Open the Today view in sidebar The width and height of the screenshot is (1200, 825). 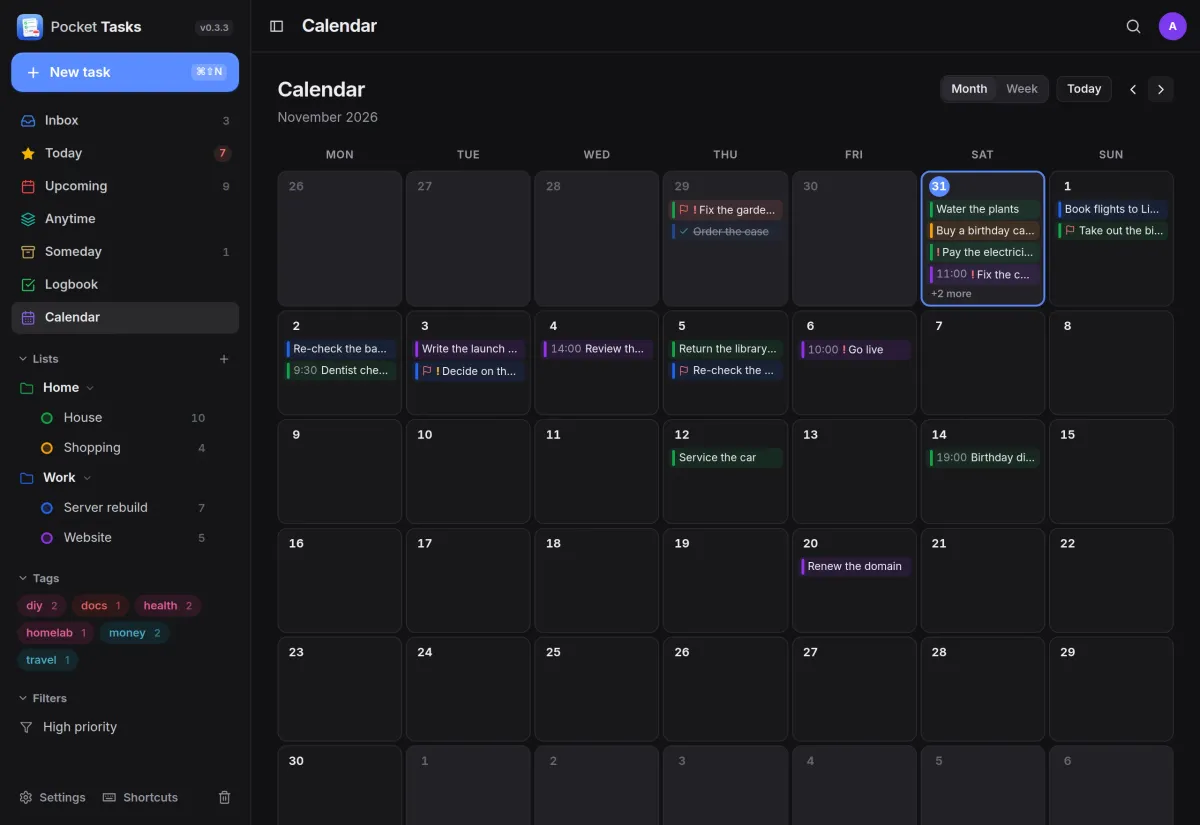(125, 153)
